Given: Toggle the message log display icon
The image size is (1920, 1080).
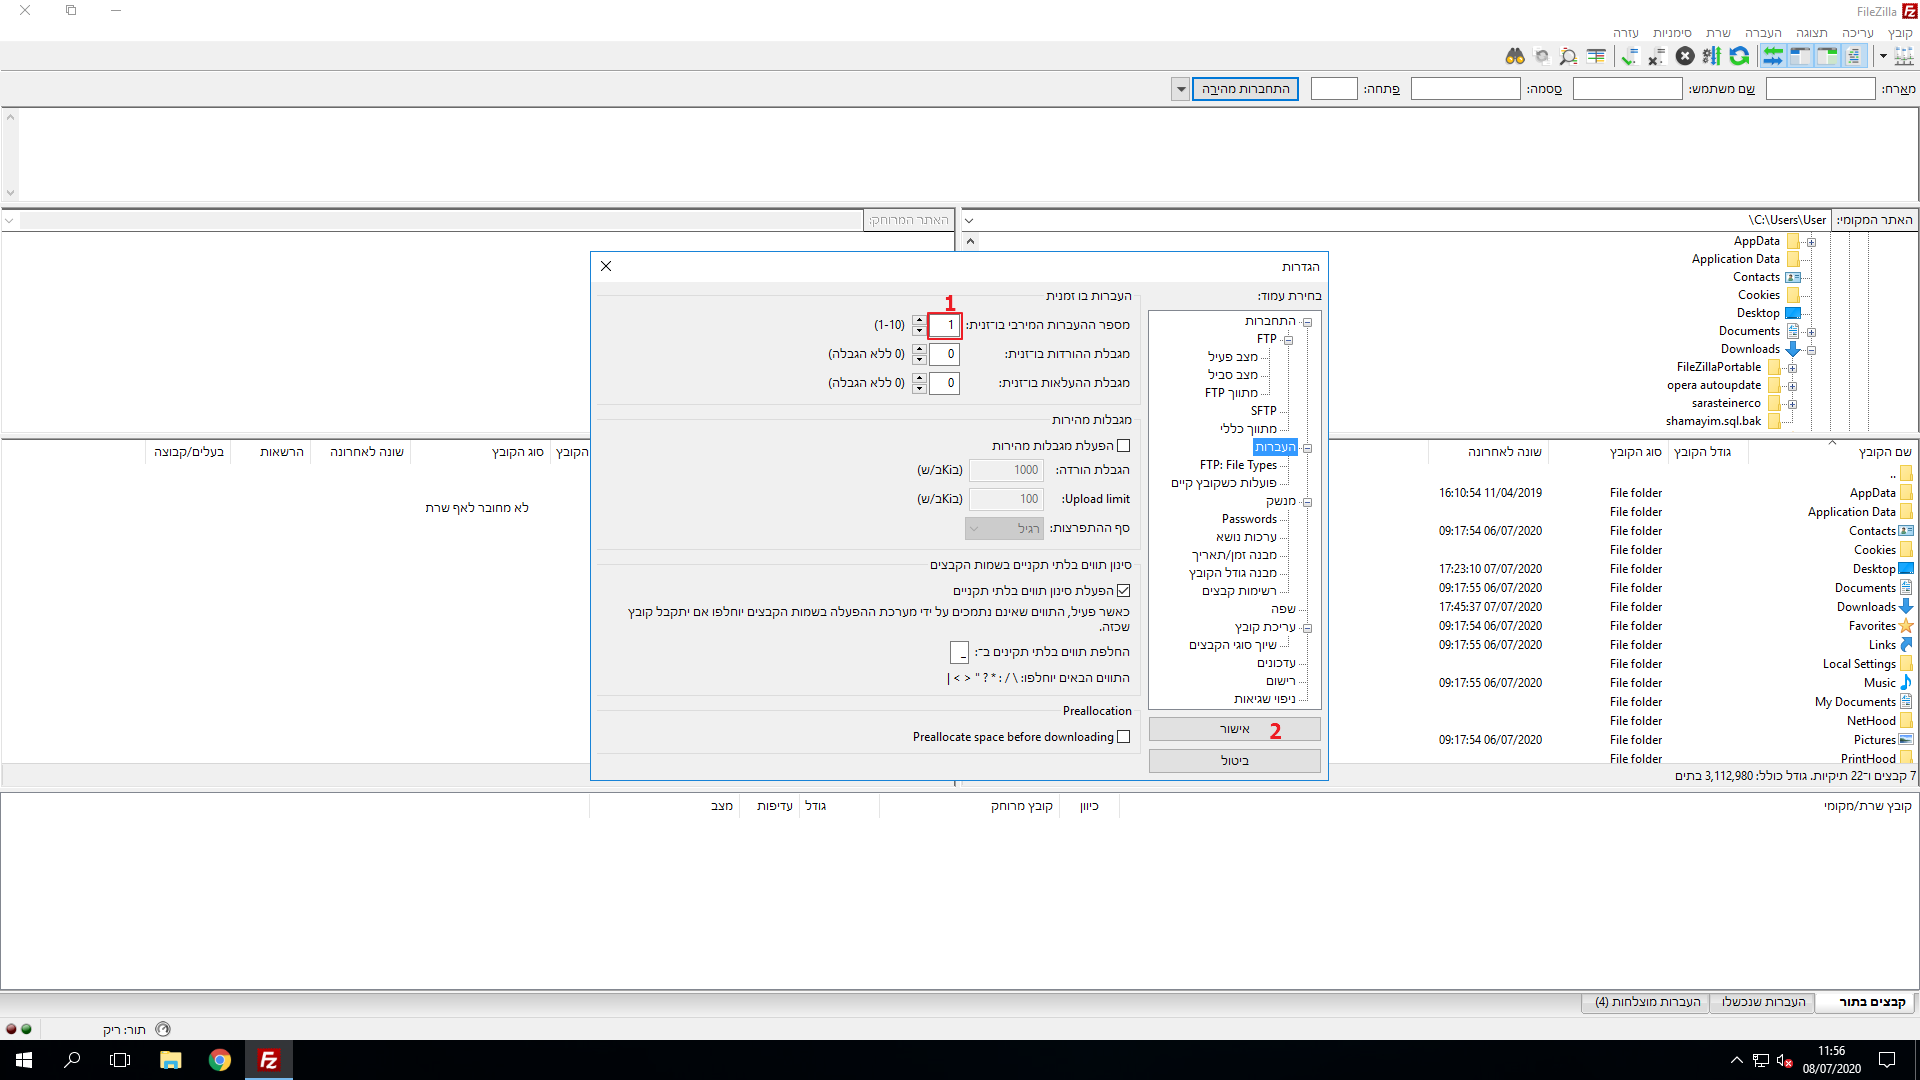Looking at the screenshot, I should pos(1854,56).
